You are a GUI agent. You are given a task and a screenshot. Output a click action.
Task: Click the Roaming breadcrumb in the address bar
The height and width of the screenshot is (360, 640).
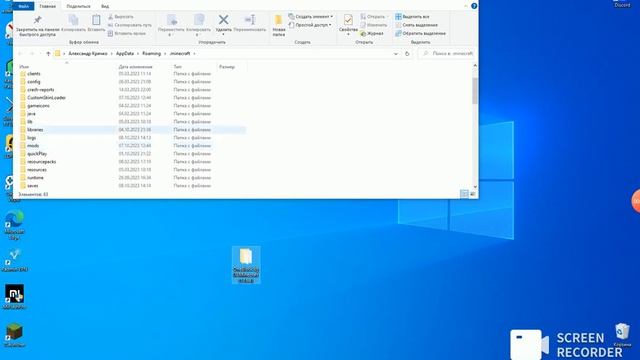click(151, 53)
